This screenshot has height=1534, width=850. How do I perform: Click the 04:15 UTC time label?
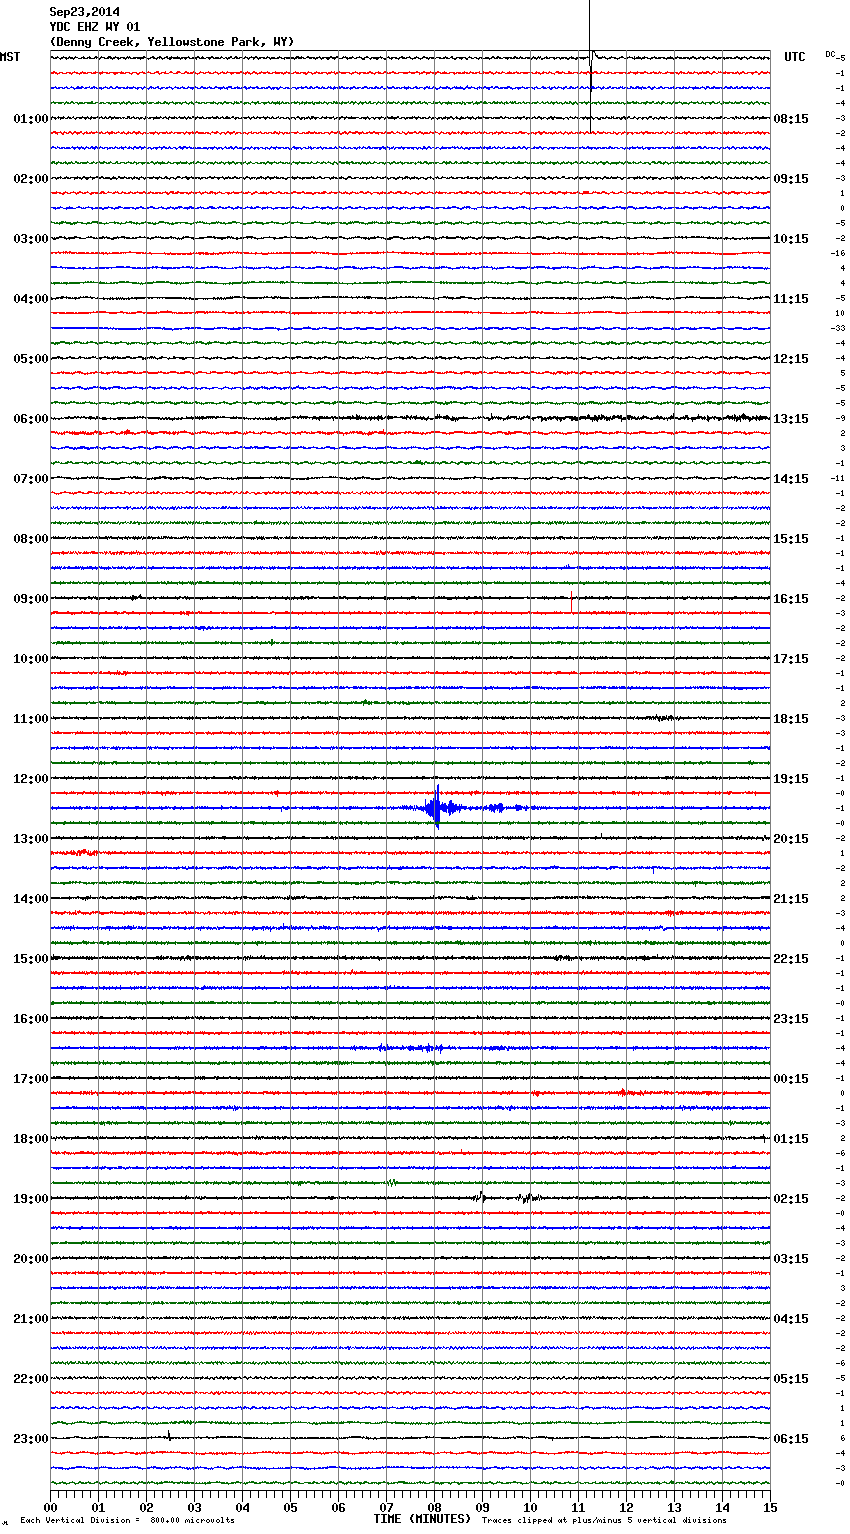(791, 1319)
